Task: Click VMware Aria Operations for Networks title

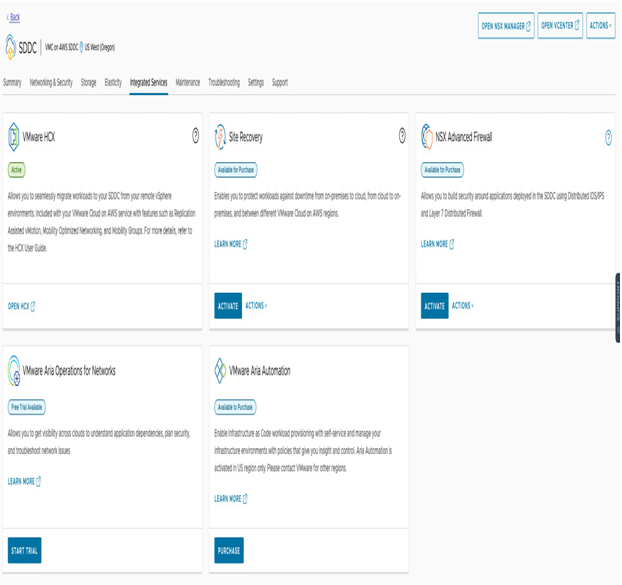Action: coord(69,371)
